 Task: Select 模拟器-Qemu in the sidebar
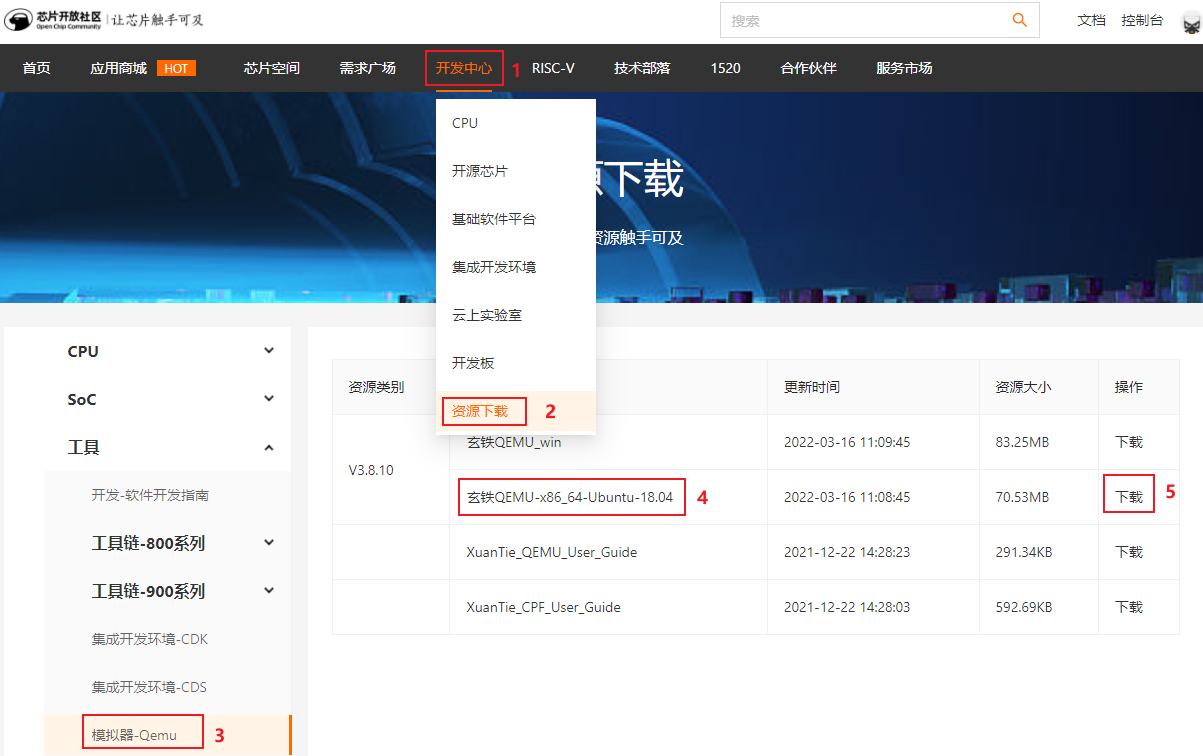pos(134,735)
